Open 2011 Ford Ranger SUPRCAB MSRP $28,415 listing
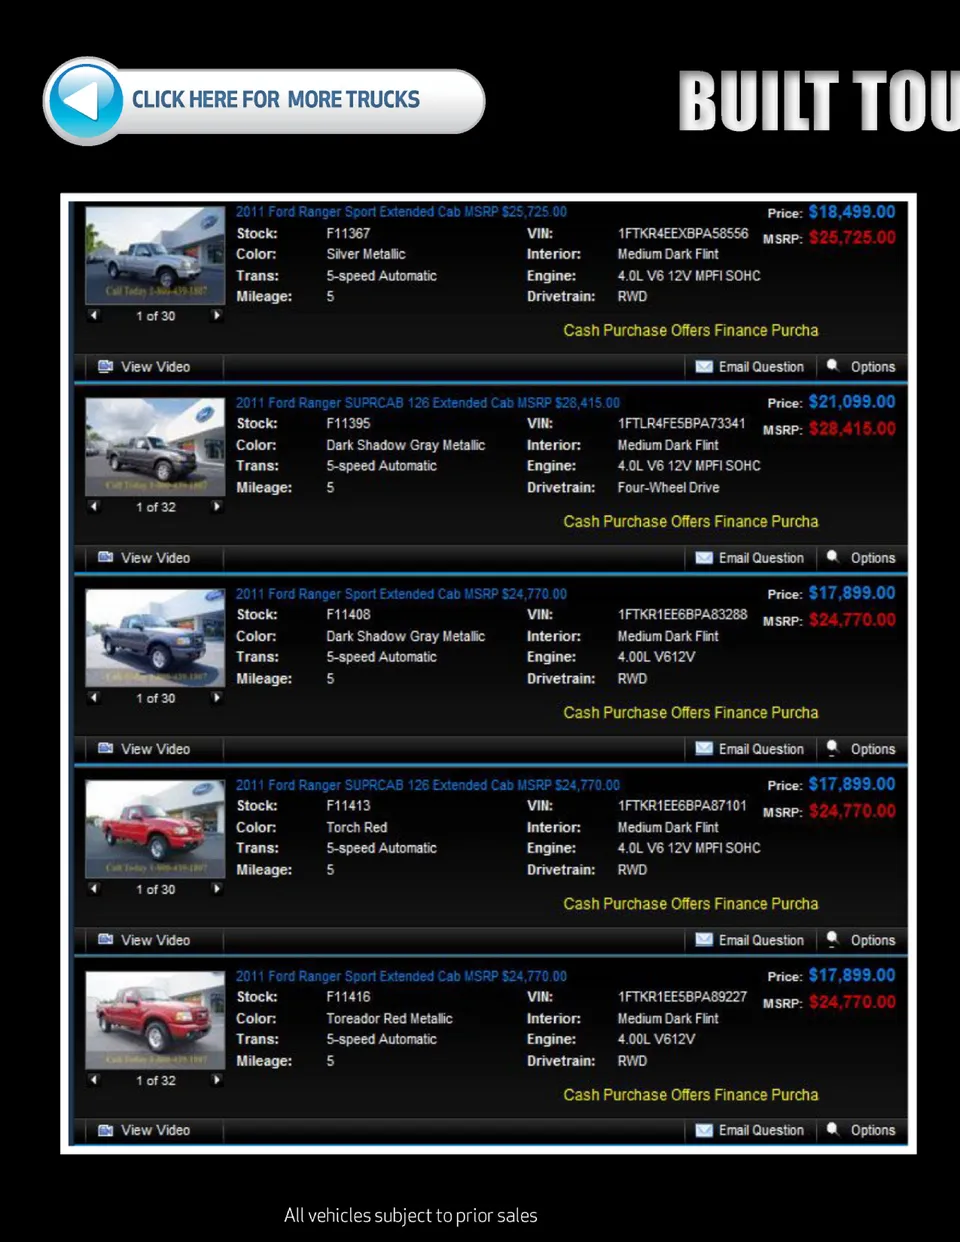Image resolution: width=960 pixels, height=1242 pixels. click(427, 403)
